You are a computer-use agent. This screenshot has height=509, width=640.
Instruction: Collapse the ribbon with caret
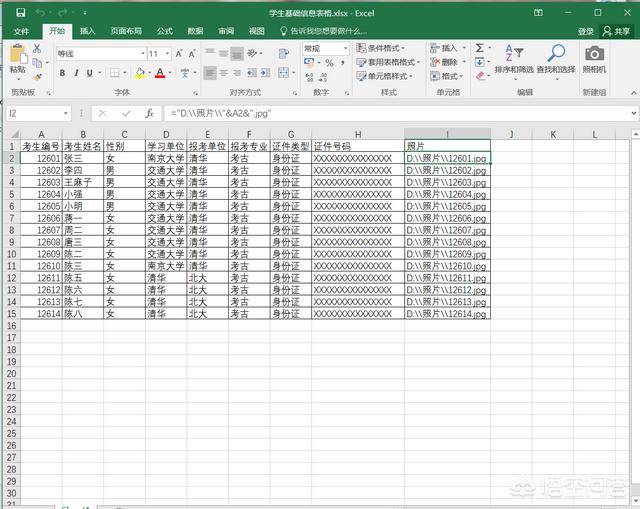click(633, 93)
